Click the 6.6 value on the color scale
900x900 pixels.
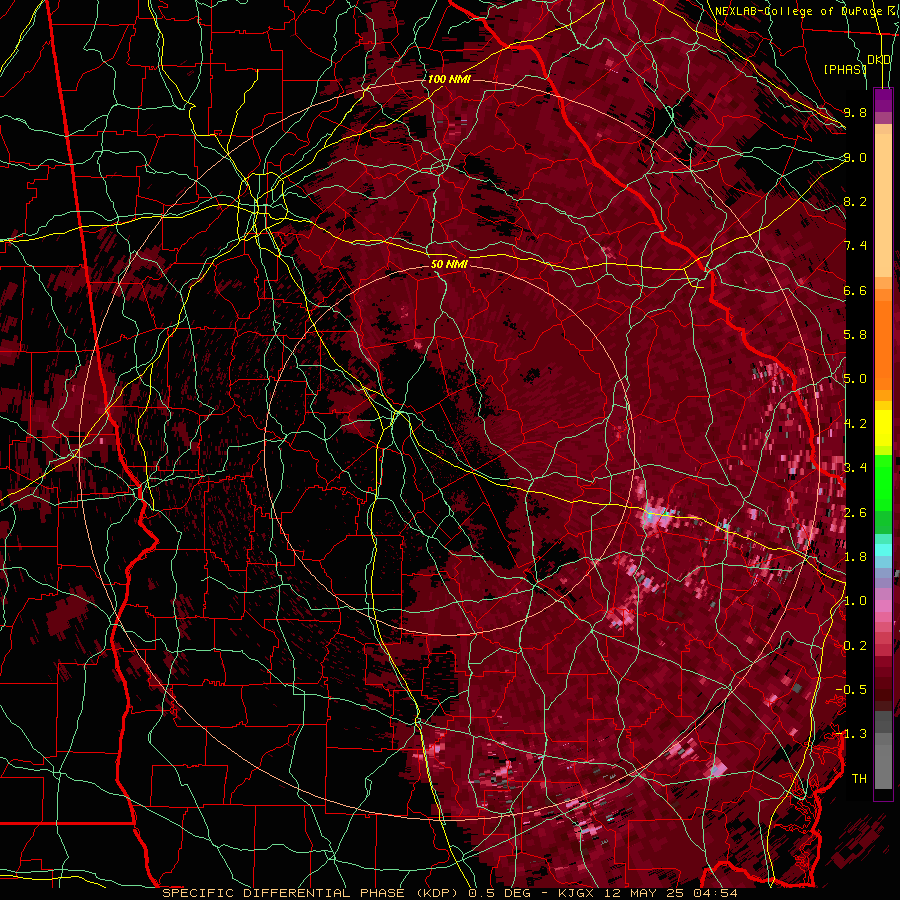[x=855, y=290]
